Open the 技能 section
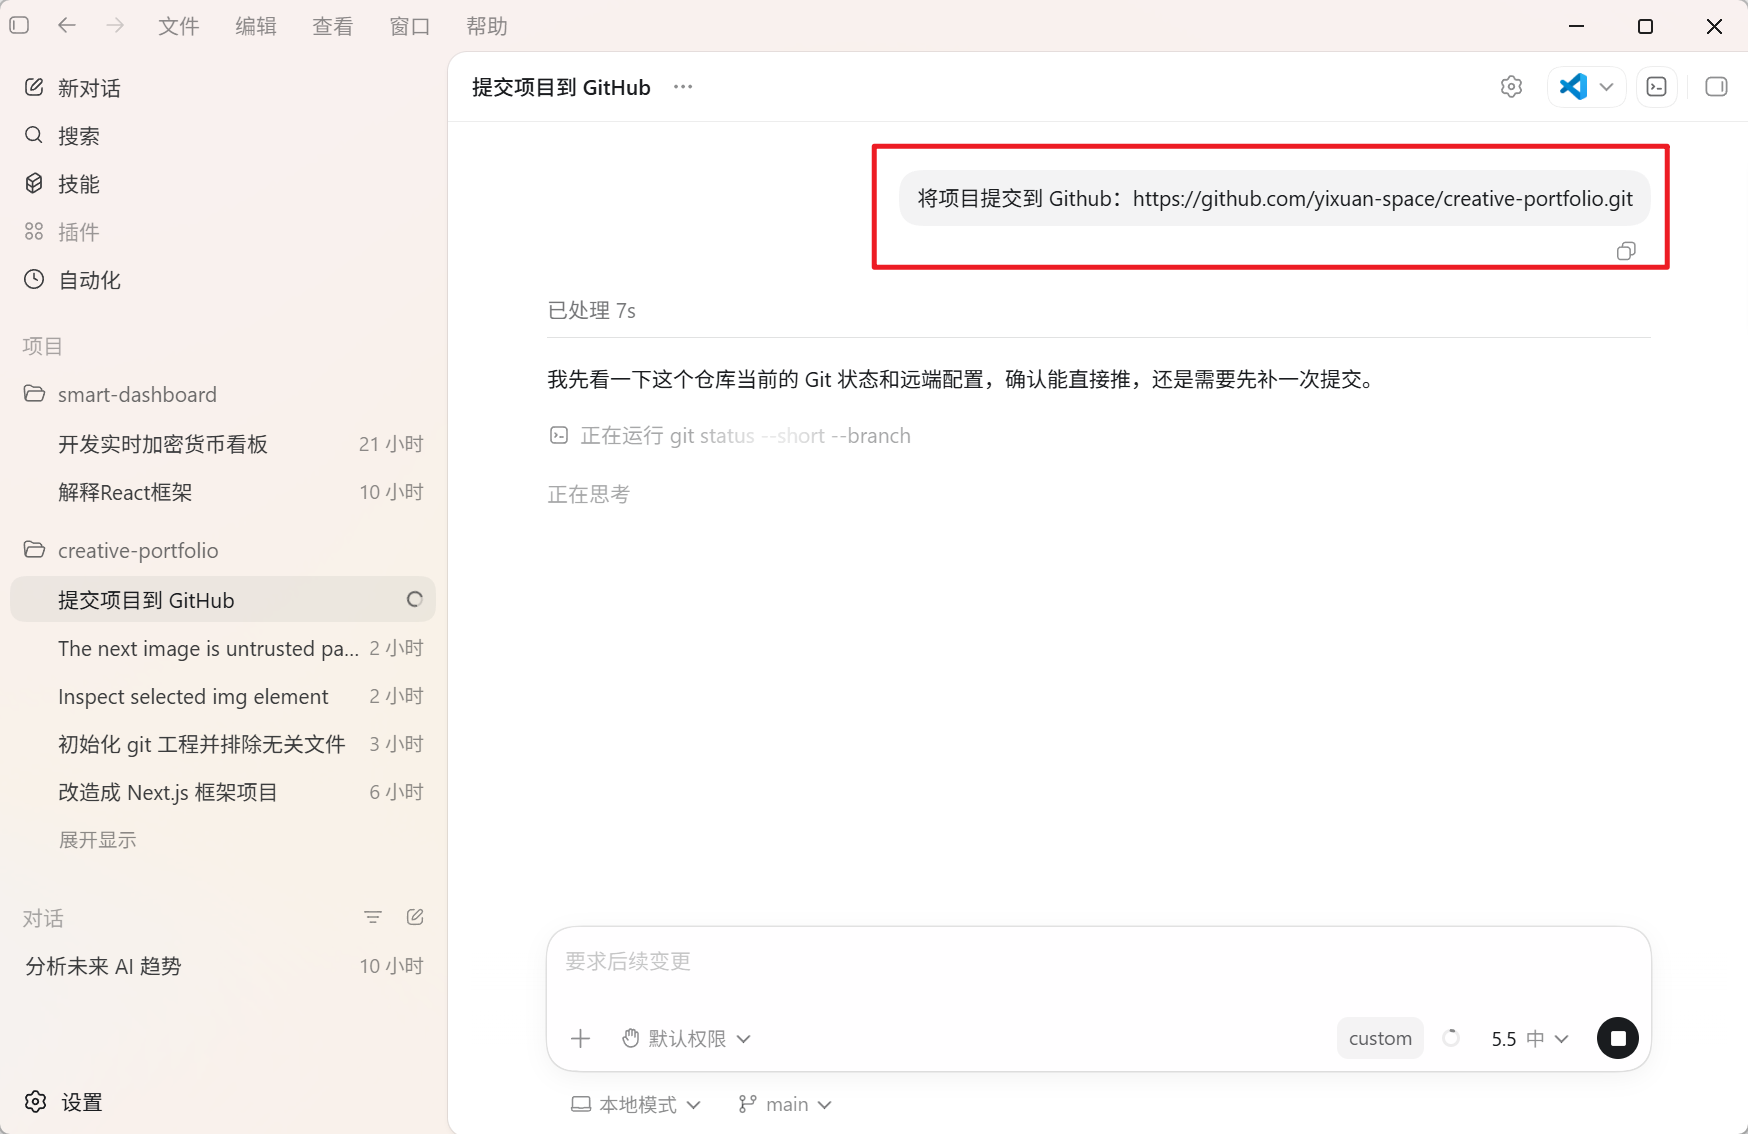 [223, 184]
